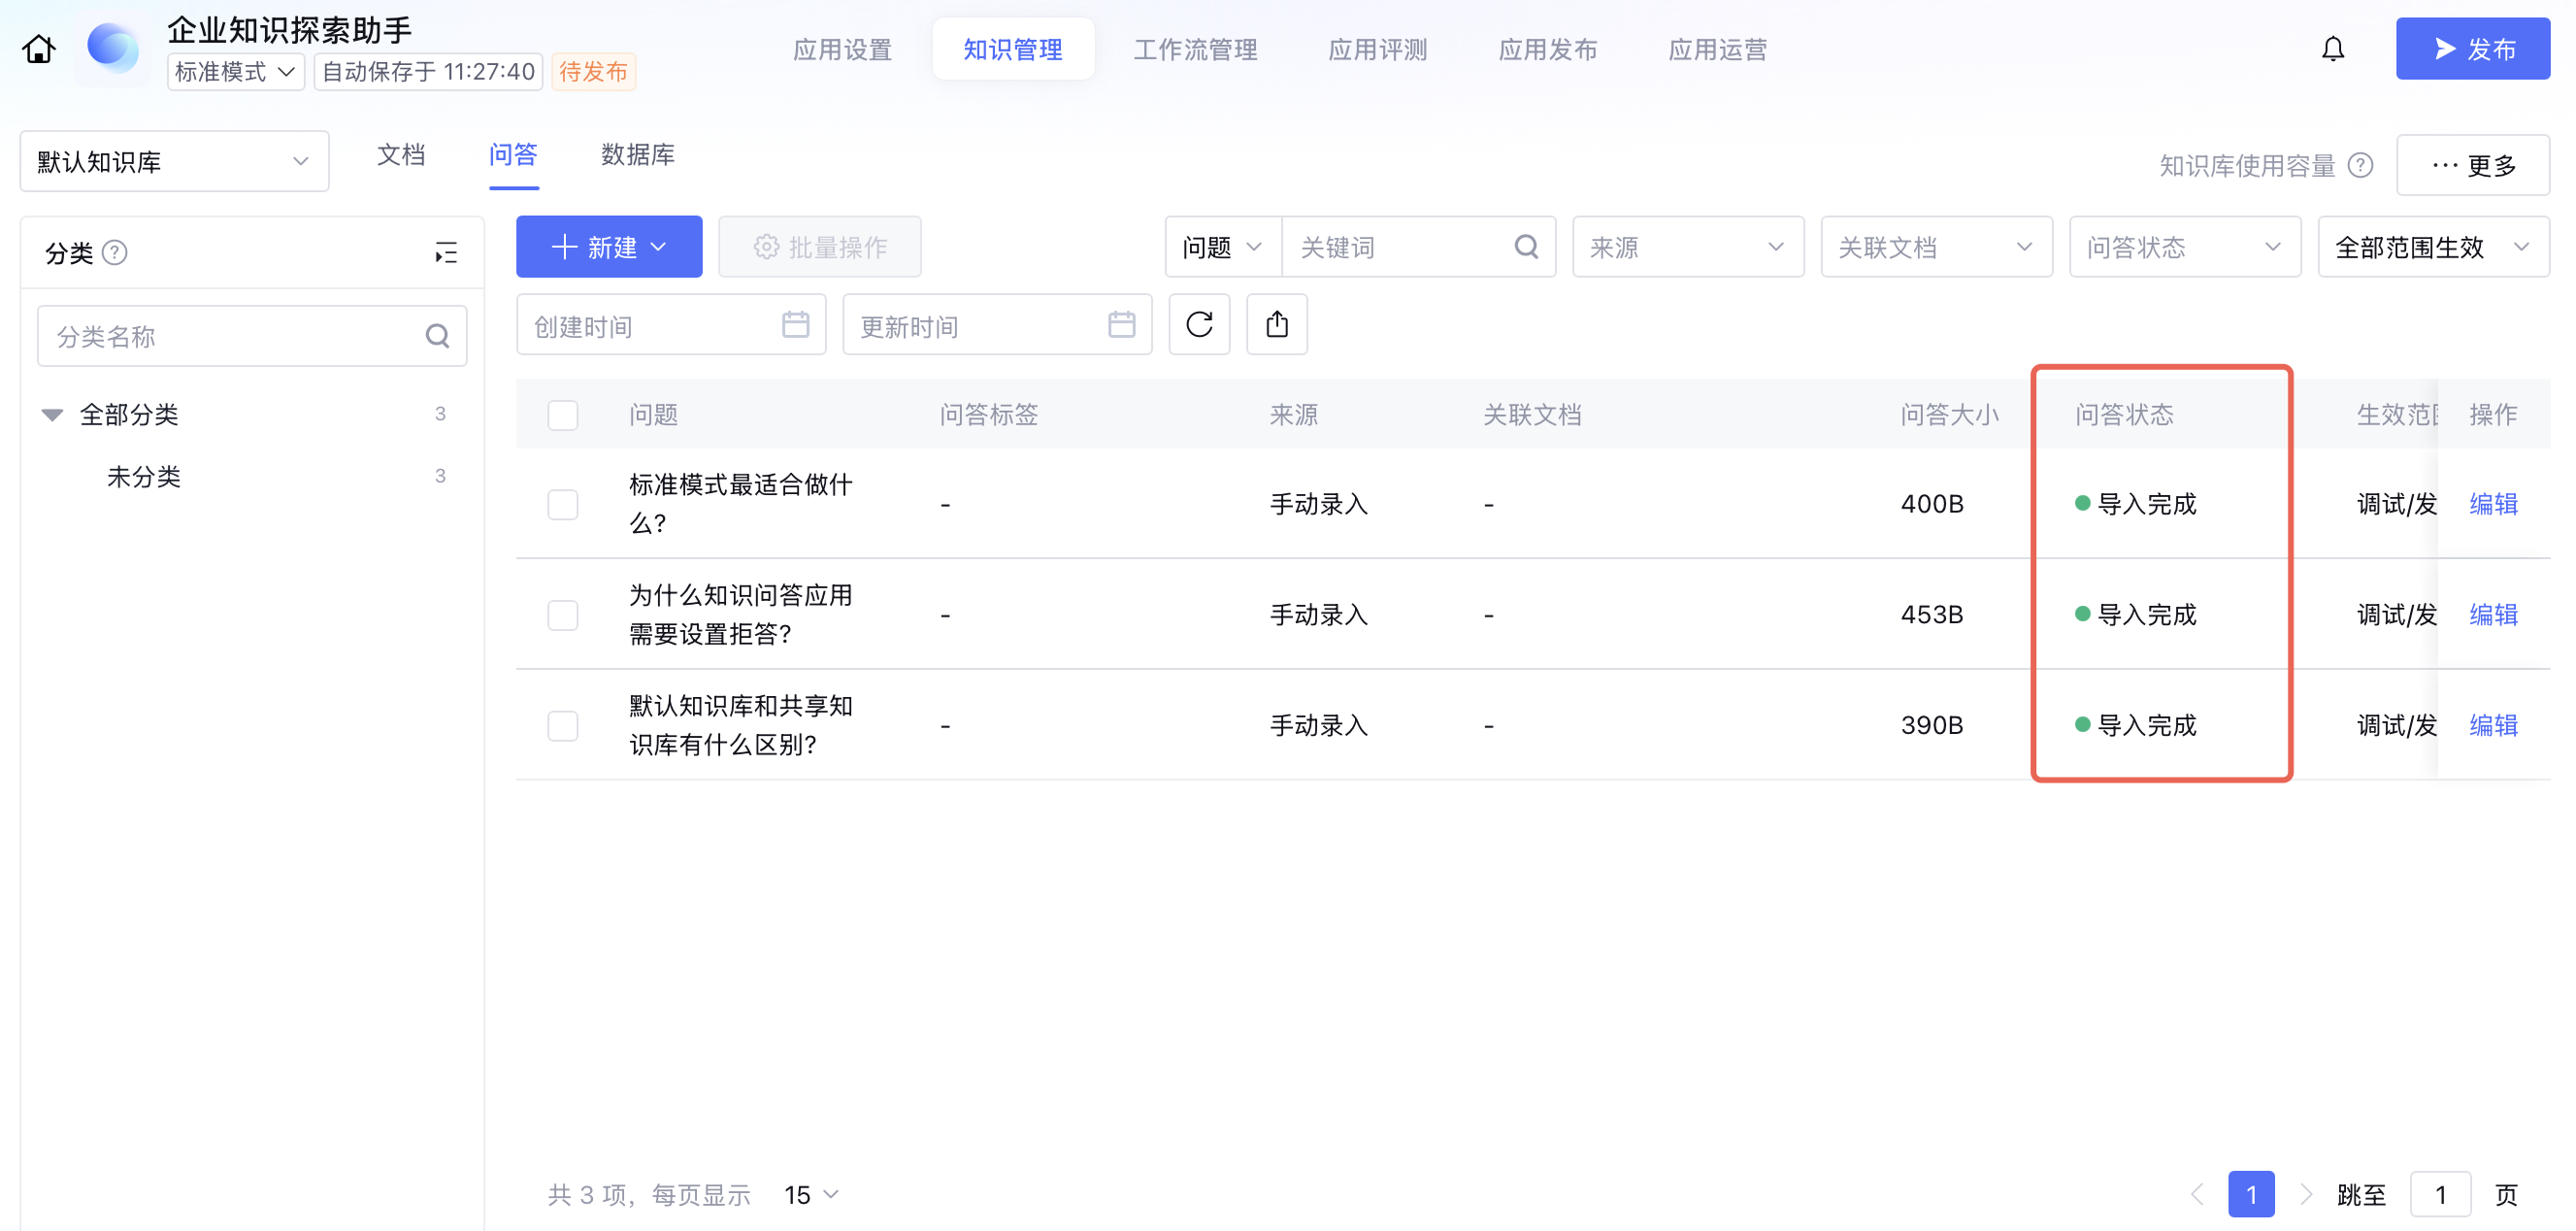Click the 分类名称 search magnifier icon
Image resolution: width=2576 pixels, height=1231 pixels.
point(437,336)
